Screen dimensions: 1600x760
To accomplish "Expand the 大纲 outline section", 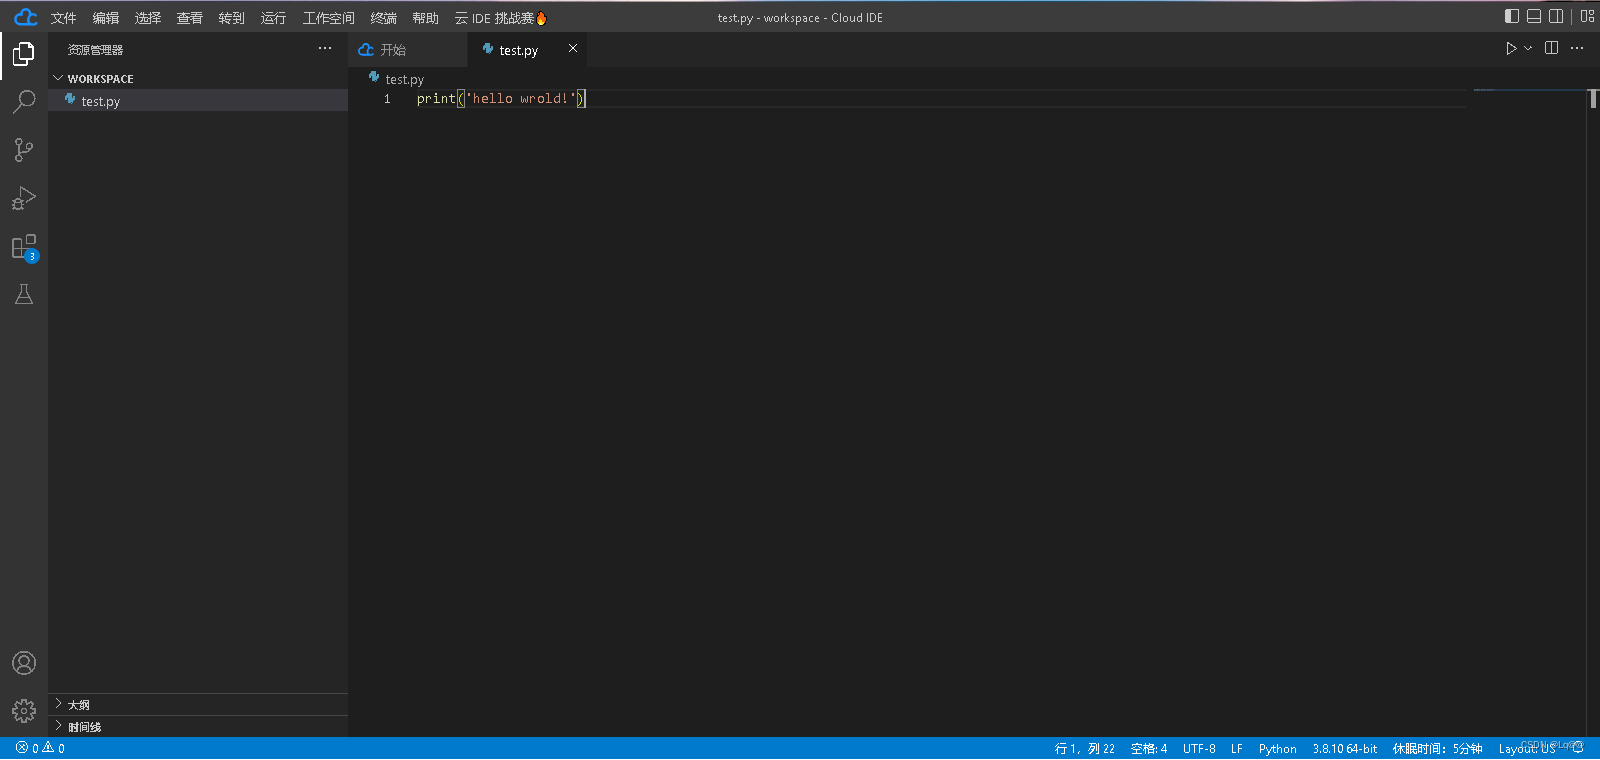I will pos(198,704).
